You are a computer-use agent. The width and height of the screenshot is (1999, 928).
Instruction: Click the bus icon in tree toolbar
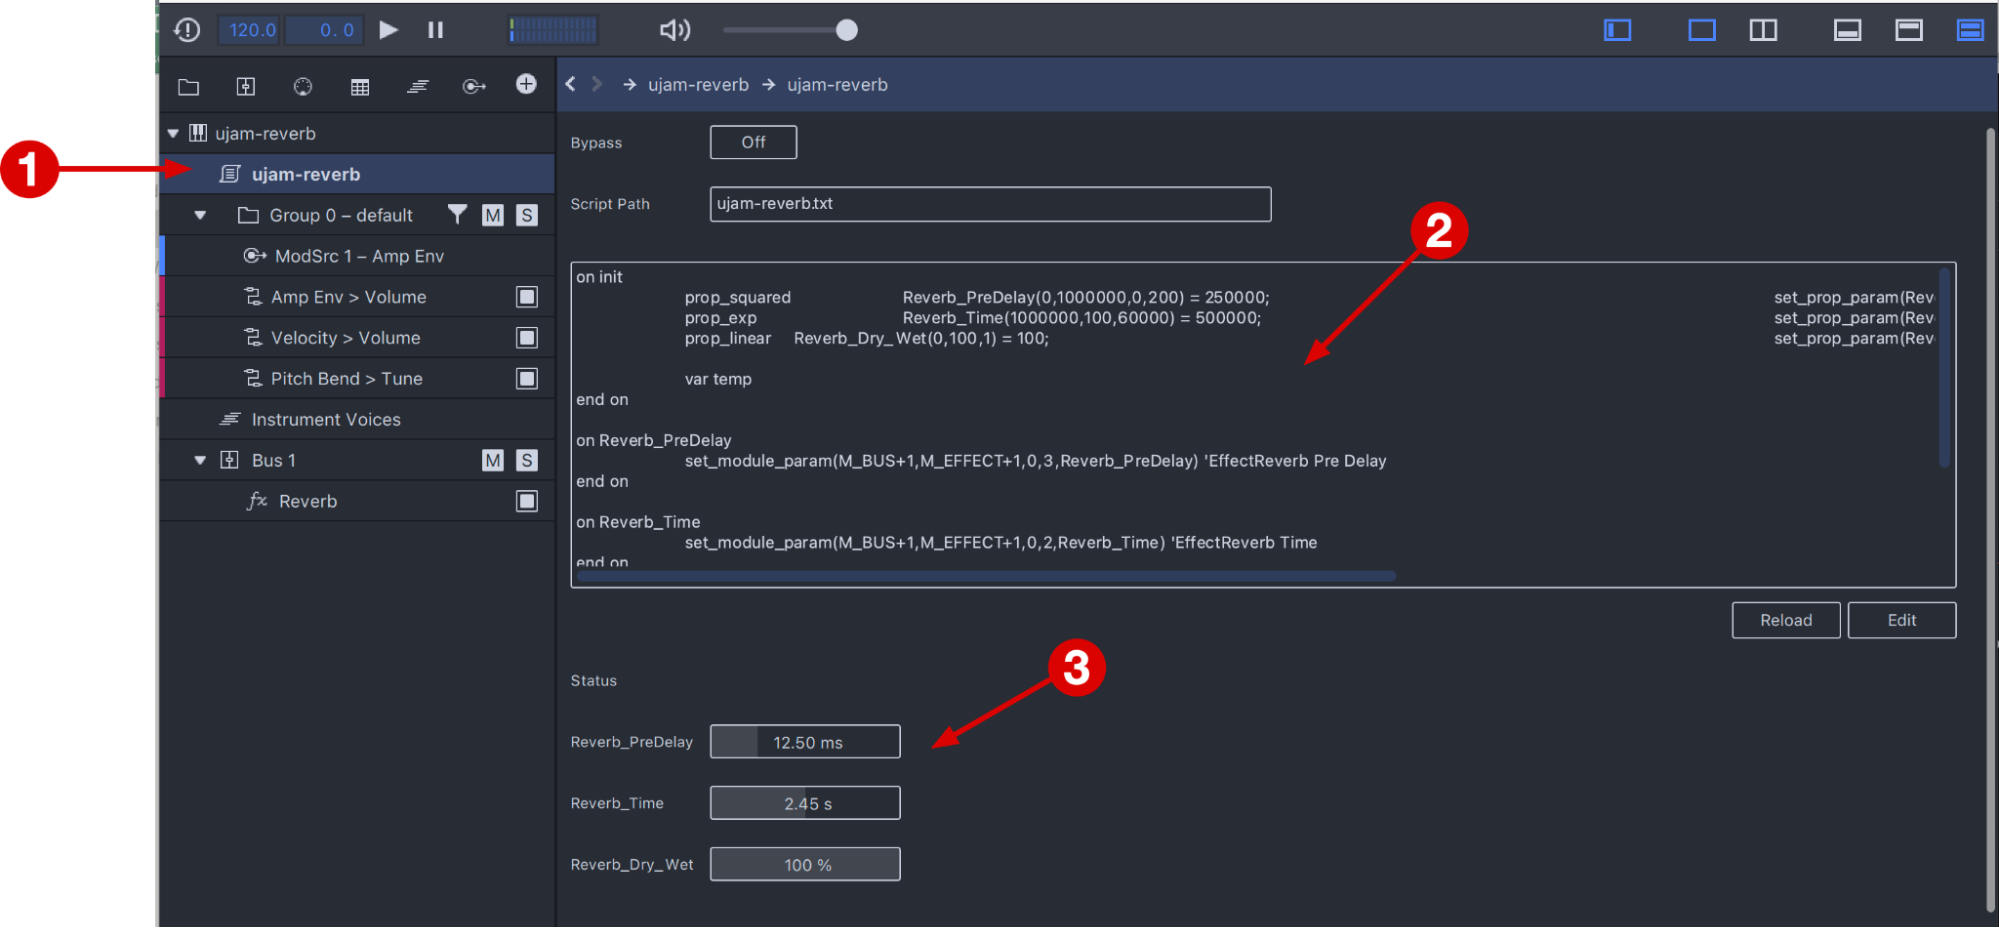(x=245, y=87)
